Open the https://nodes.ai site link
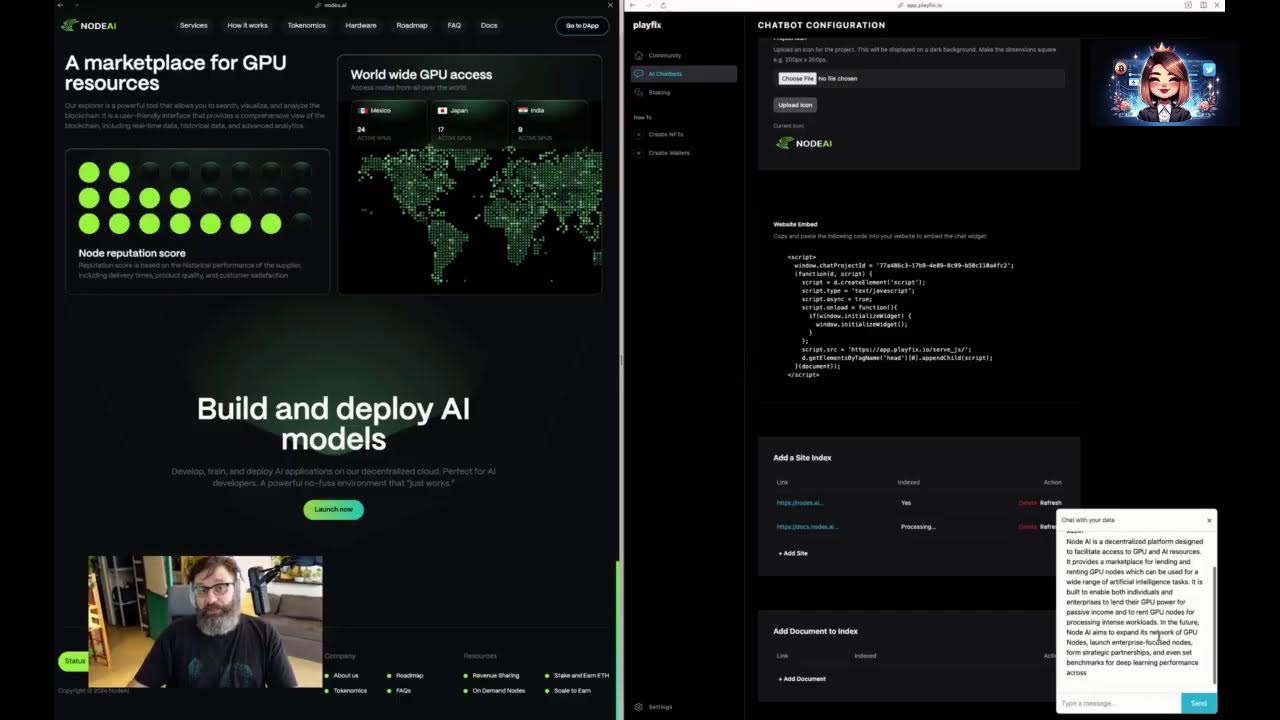1280x720 pixels. pyautogui.click(x=800, y=503)
